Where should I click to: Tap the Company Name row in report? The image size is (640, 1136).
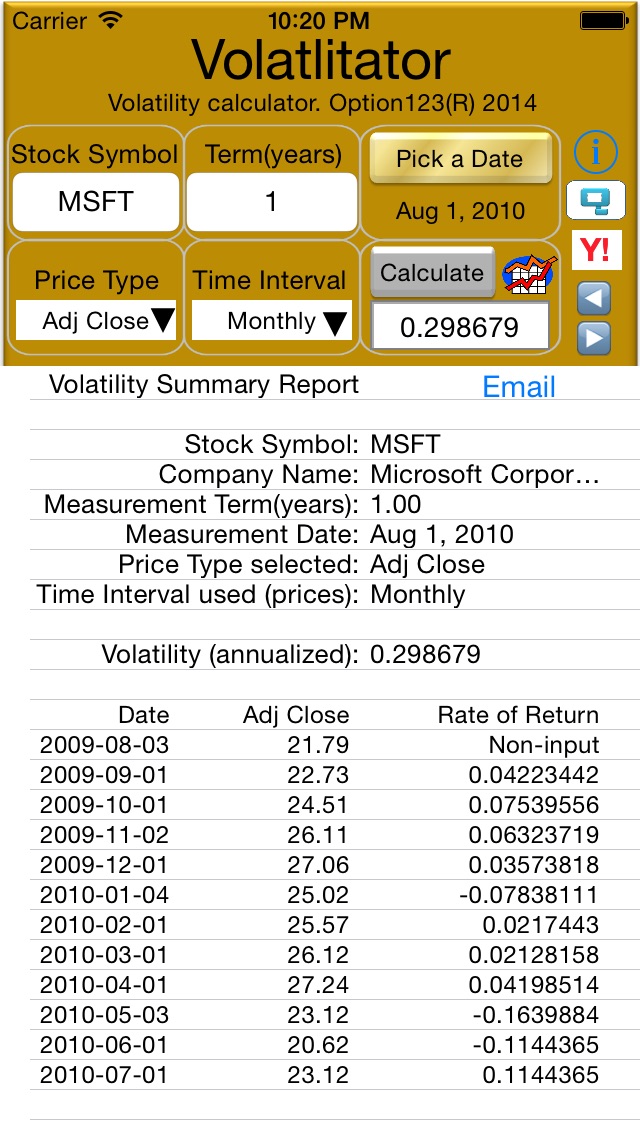tap(319, 474)
